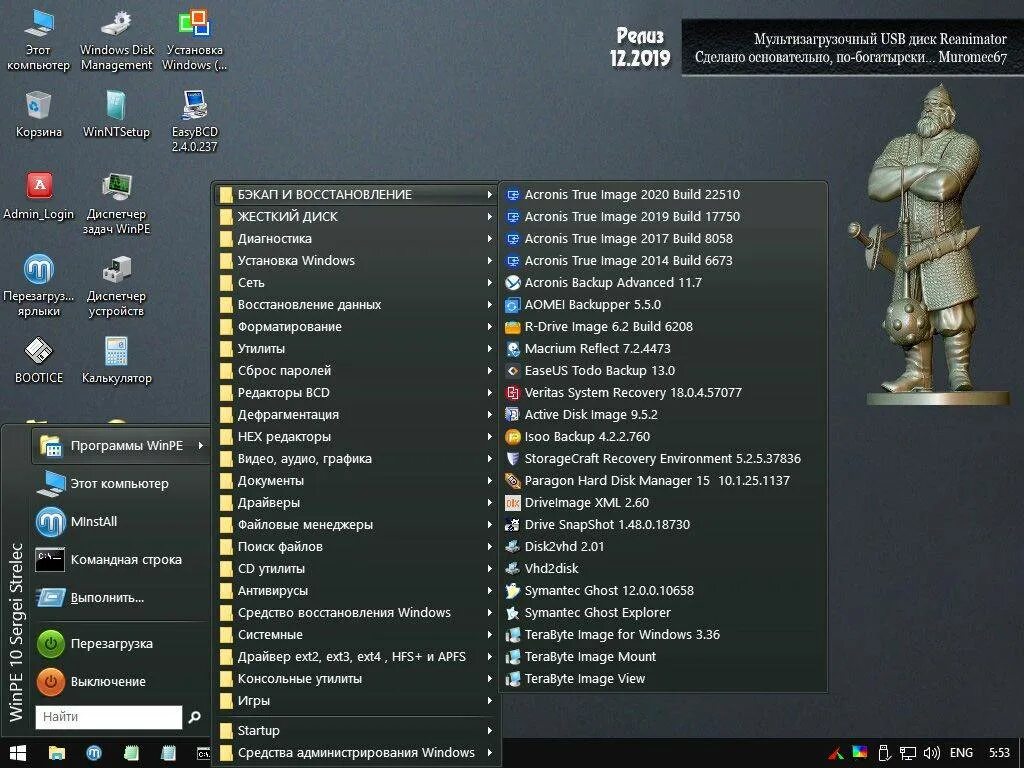Click Выполнить... in start menu

[121, 598]
